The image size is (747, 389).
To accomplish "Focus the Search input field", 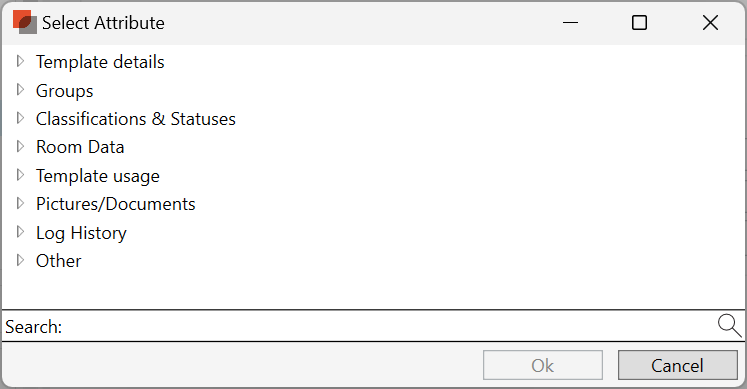I will point(388,326).
